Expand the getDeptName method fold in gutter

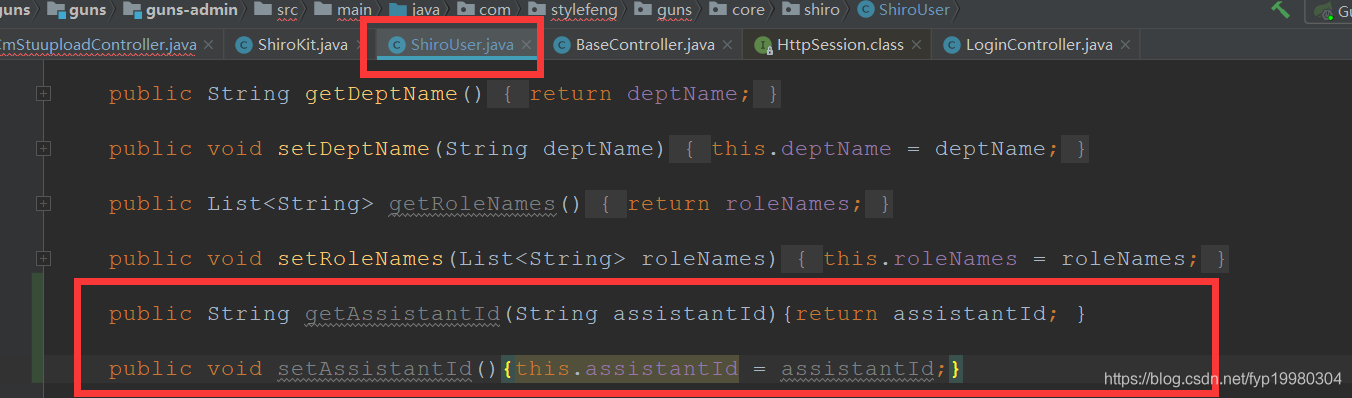[43, 94]
